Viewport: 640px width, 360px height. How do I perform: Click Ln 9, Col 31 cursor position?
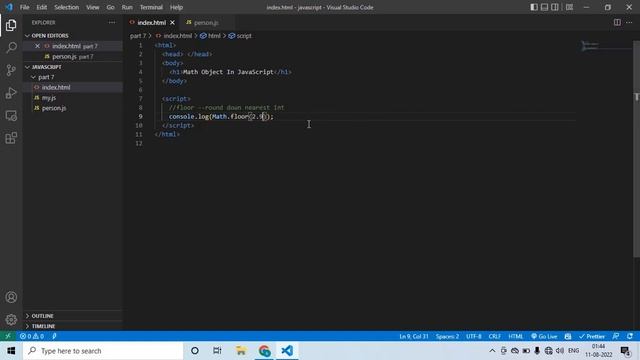click(413, 336)
